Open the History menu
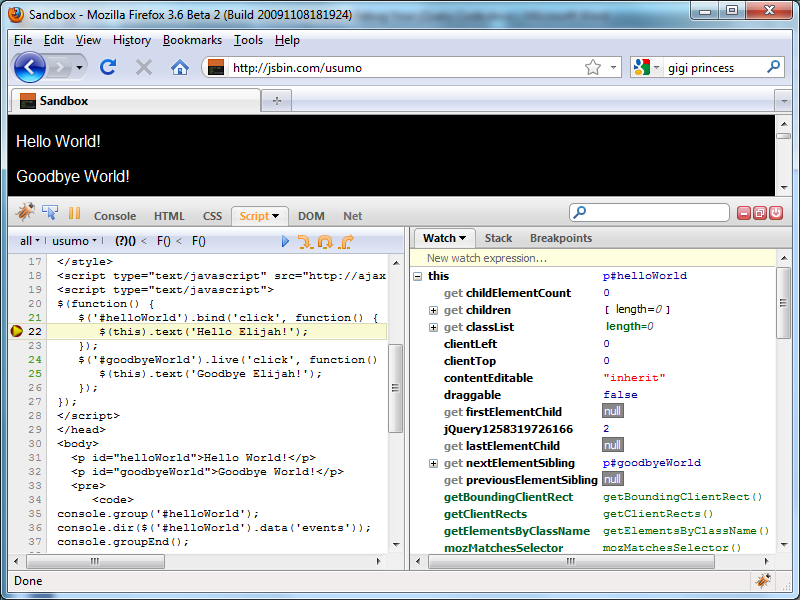The width and height of the screenshot is (800, 600). tap(132, 40)
